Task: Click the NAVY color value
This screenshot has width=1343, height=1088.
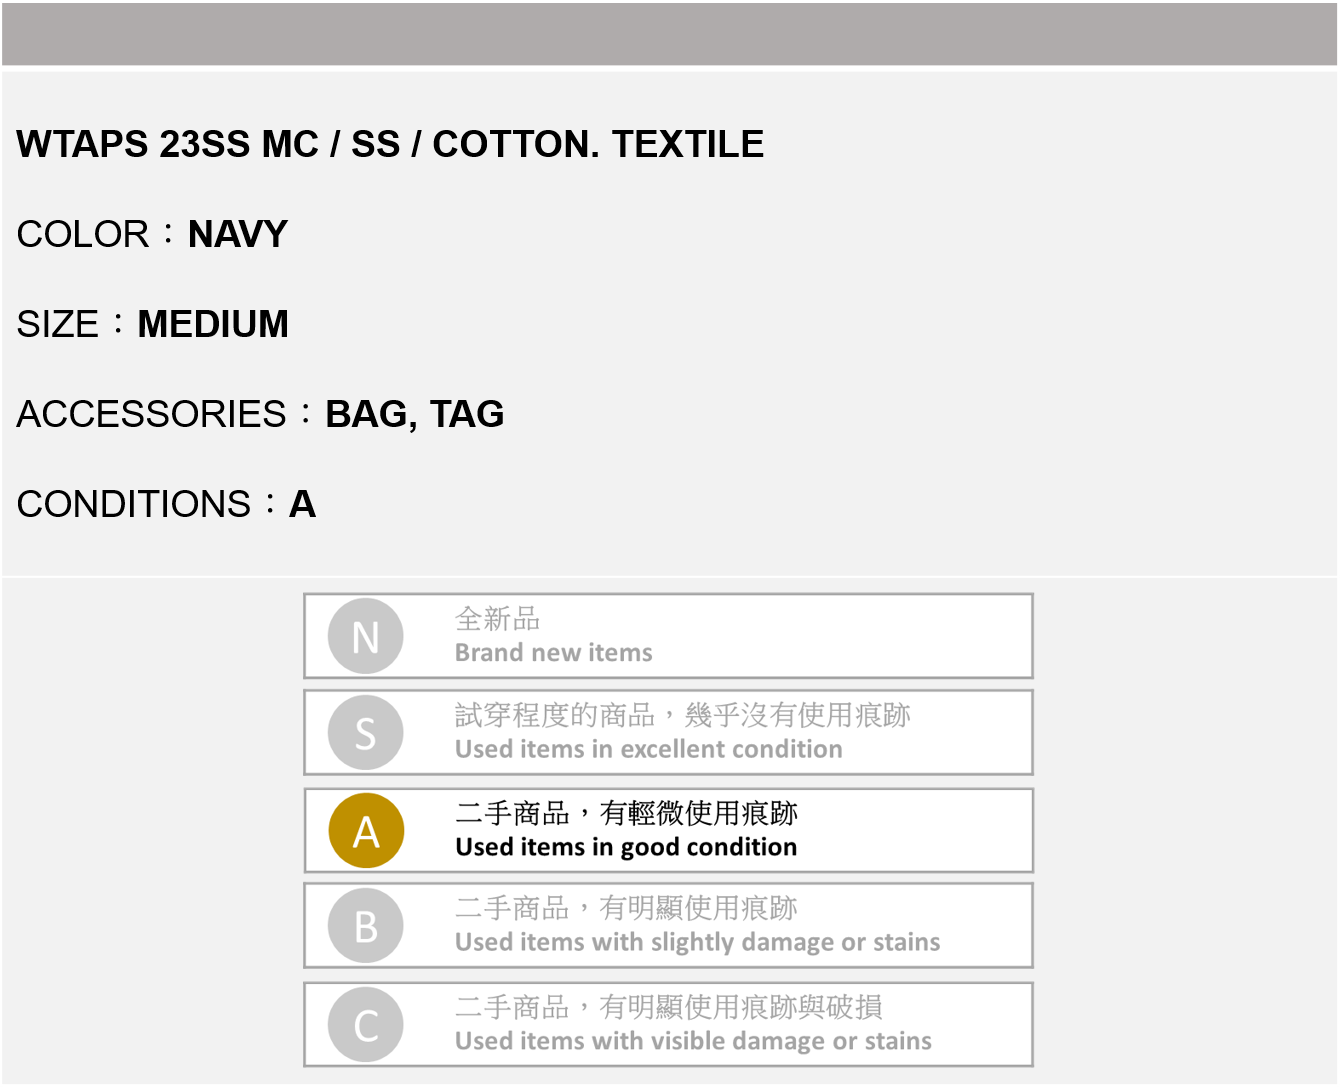Action: [238, 234]
